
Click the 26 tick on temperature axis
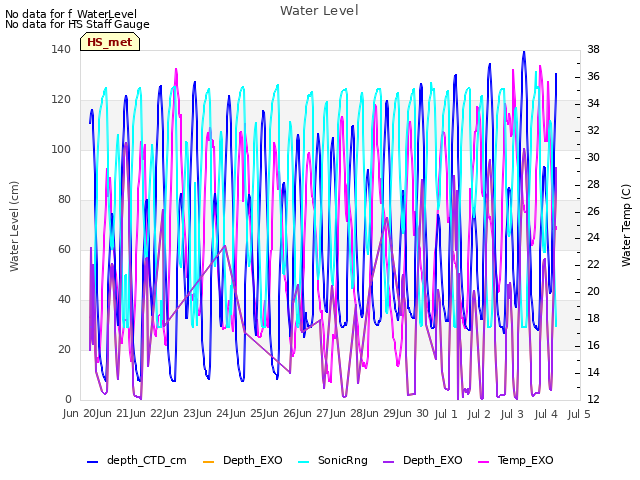click(x=593, y=211)
